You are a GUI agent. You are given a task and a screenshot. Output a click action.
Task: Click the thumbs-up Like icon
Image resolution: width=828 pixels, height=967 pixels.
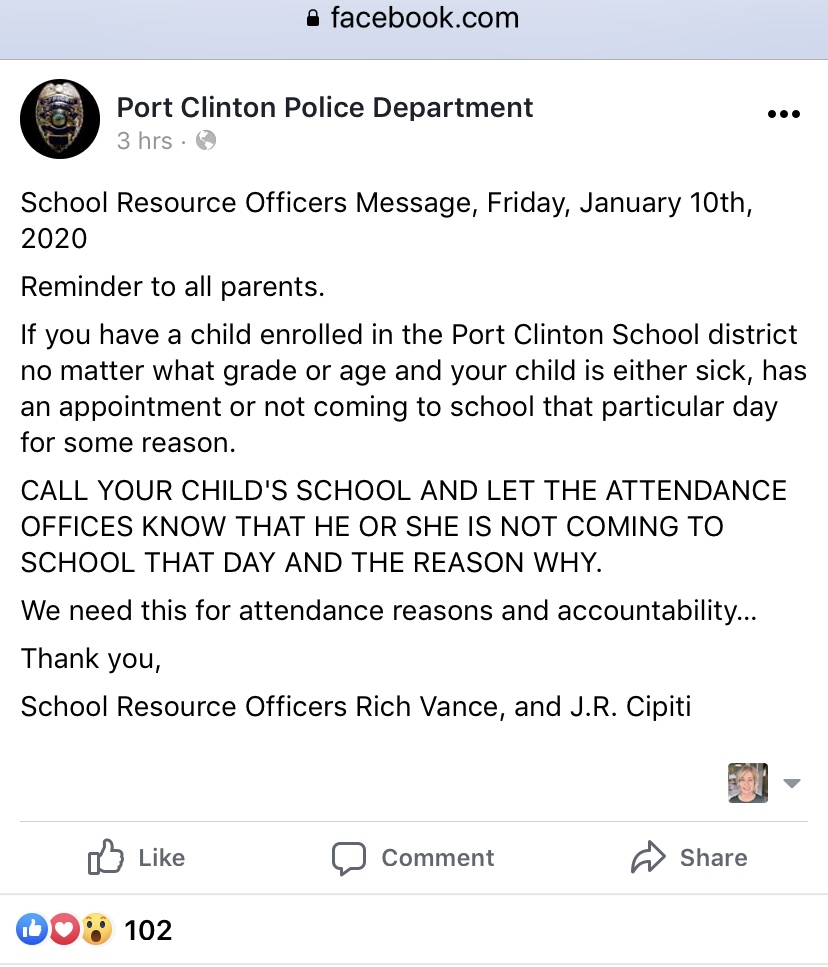pos(106,857)
